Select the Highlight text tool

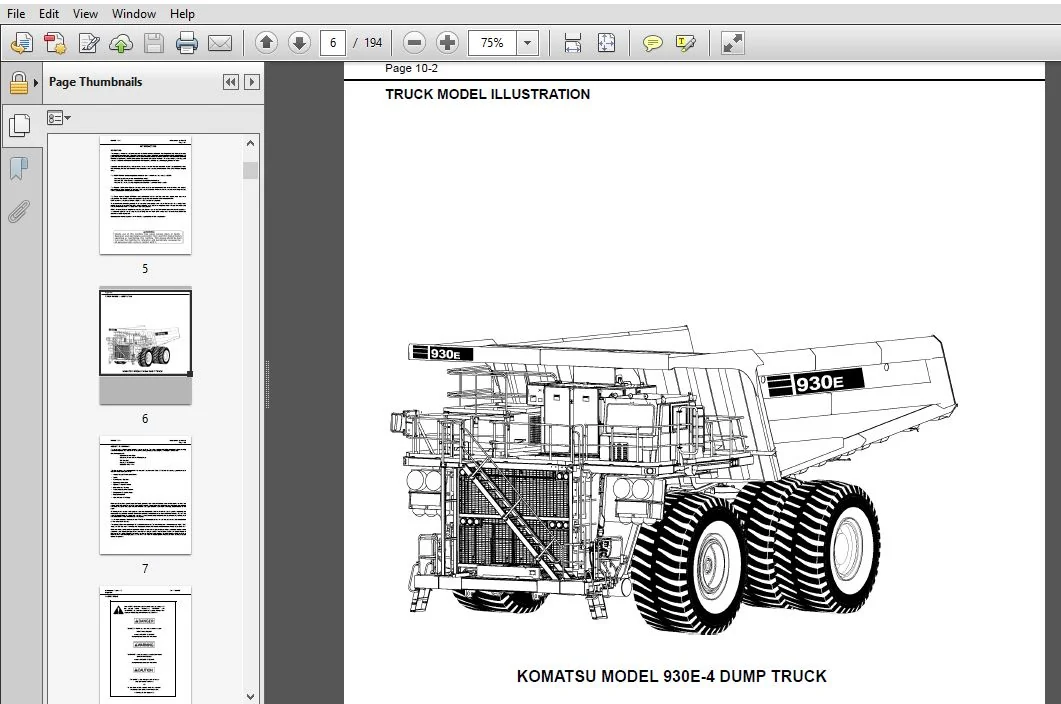click(x=685, y=44)
